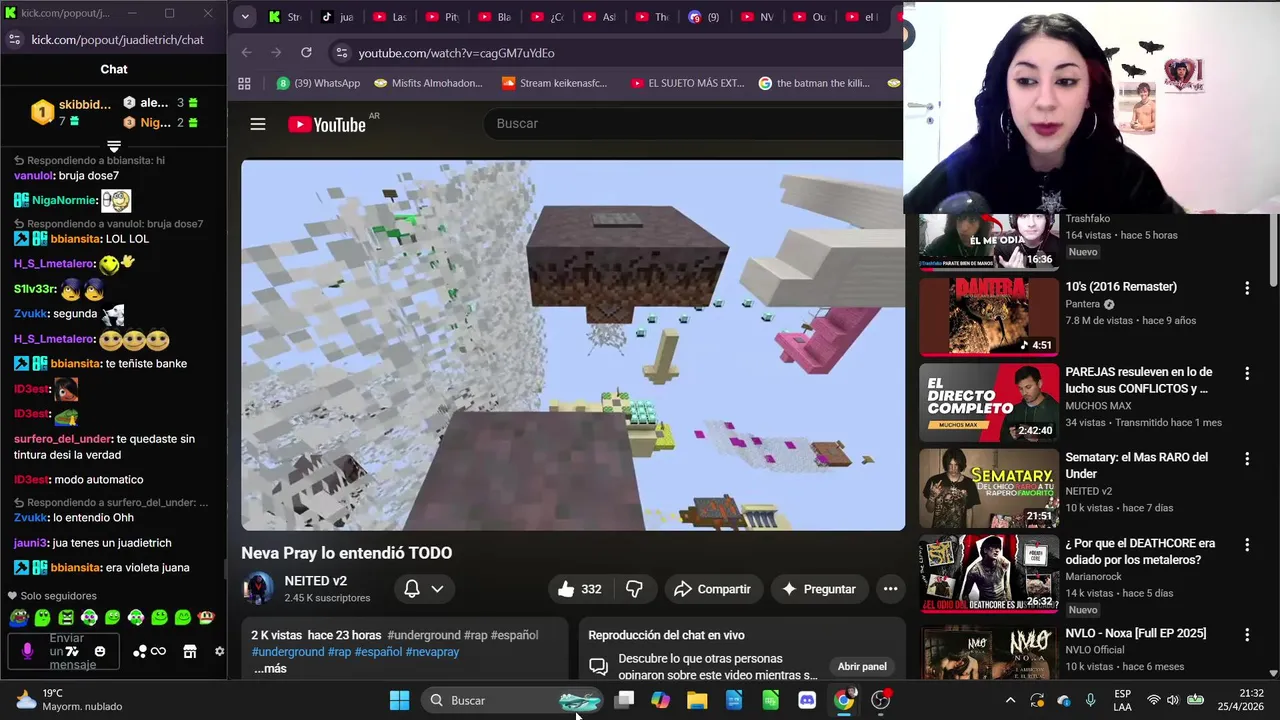Open the video's three-dot more actions

click(x=889, y=589)
